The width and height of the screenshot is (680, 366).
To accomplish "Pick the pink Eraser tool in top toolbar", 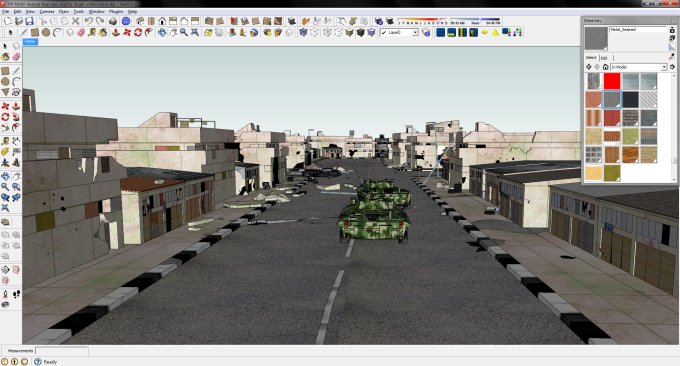I will [x=81, y=33].
